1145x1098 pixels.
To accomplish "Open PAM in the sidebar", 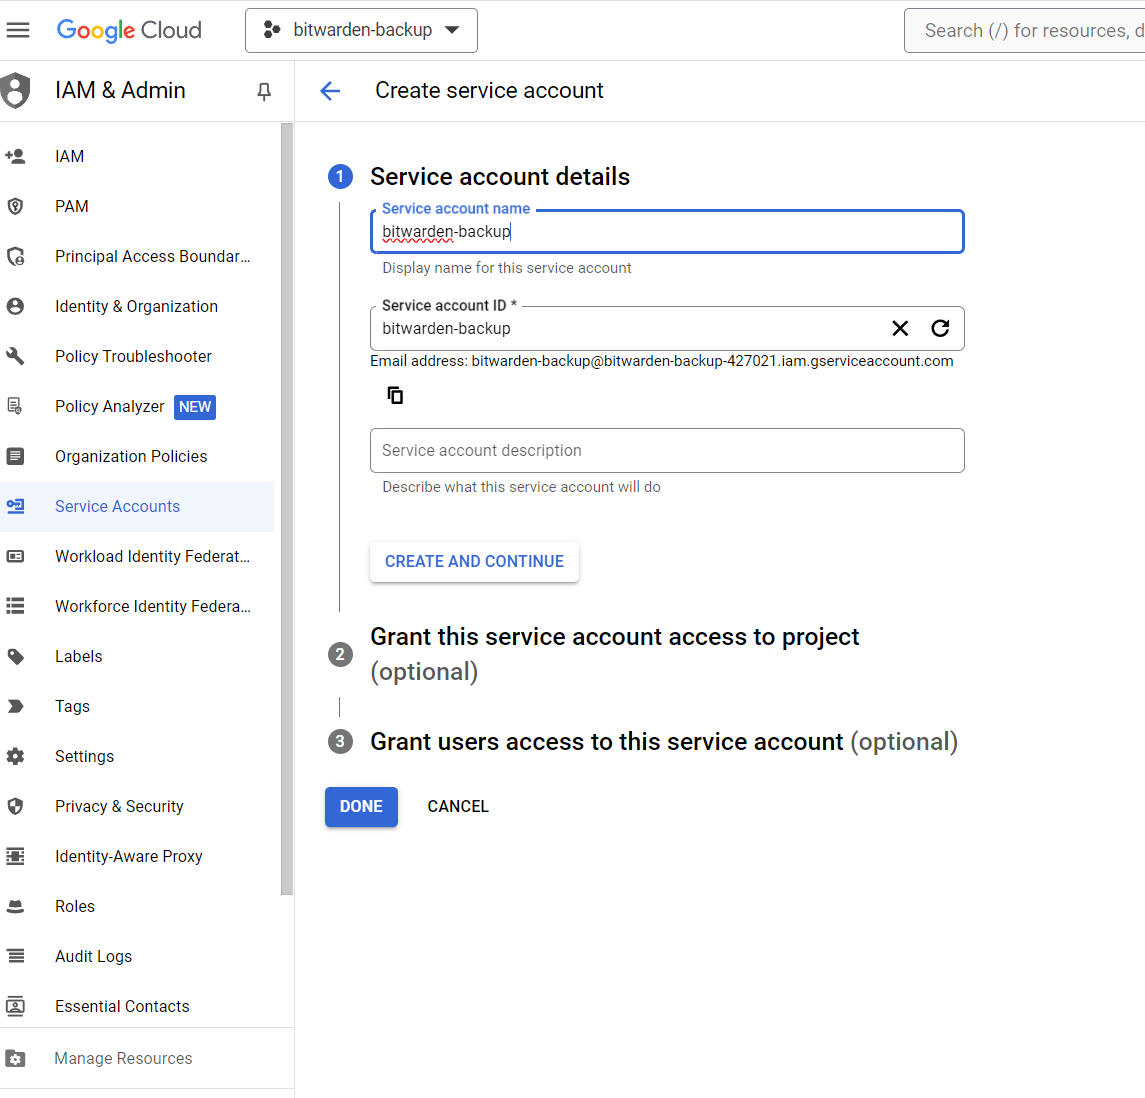I will click(x=72, y=207).
